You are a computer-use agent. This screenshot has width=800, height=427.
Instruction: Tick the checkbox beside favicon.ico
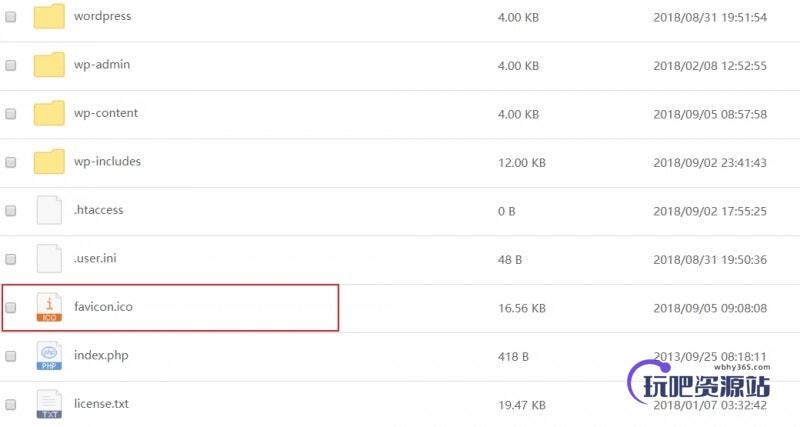pyautogui.click(x=10, y=308)
